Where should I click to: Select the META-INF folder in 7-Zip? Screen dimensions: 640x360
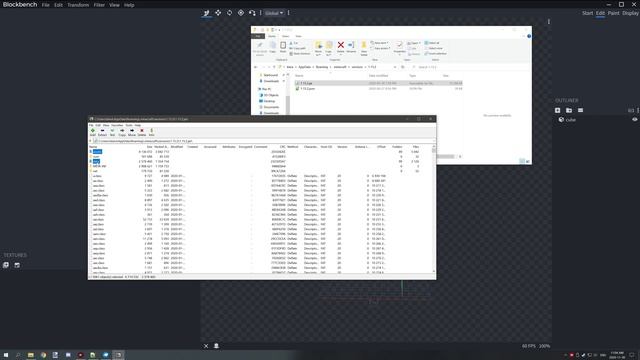click(x=99, y=166)
